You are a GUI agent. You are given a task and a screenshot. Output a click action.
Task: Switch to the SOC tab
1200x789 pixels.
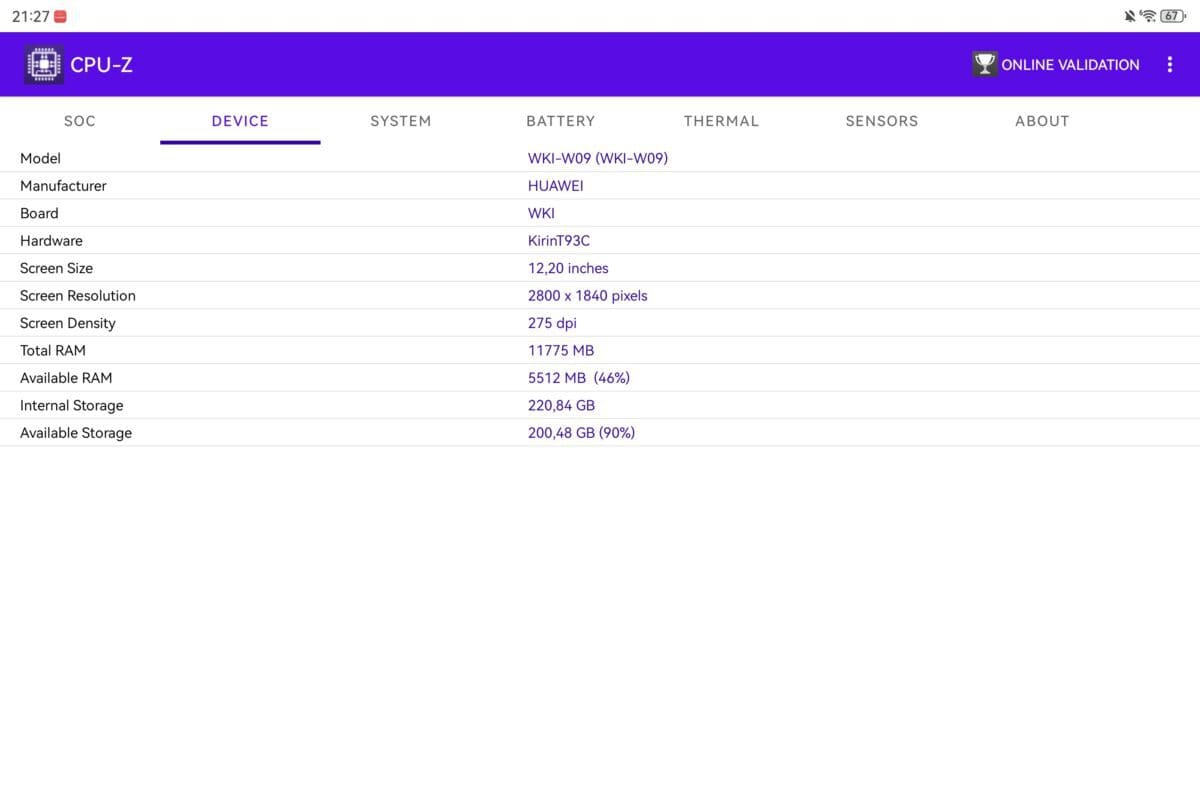click(x=80, y=121)
